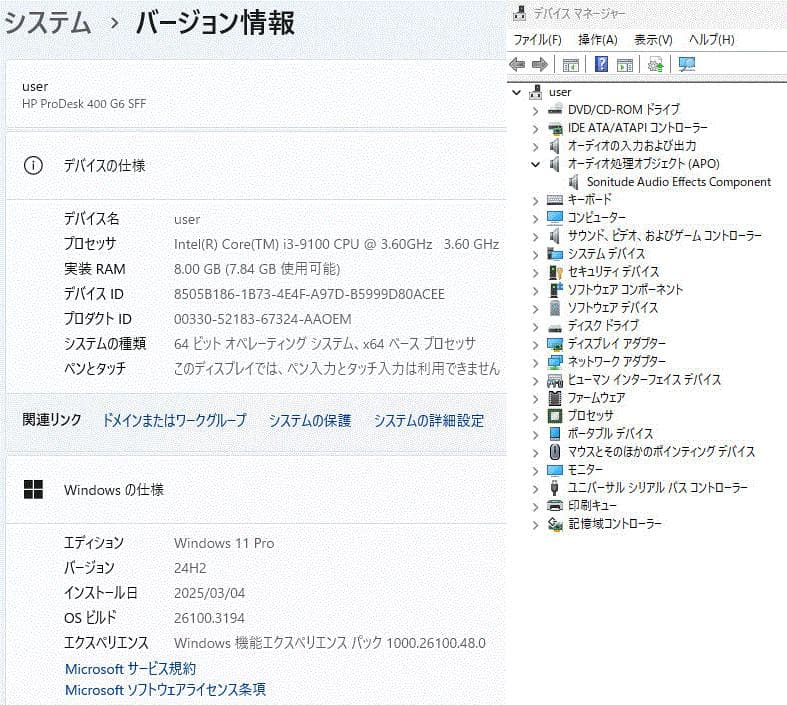787x705 pixels.
Task: Click the Sonitude Audio Effects Component icon
Action: [574, 182]
